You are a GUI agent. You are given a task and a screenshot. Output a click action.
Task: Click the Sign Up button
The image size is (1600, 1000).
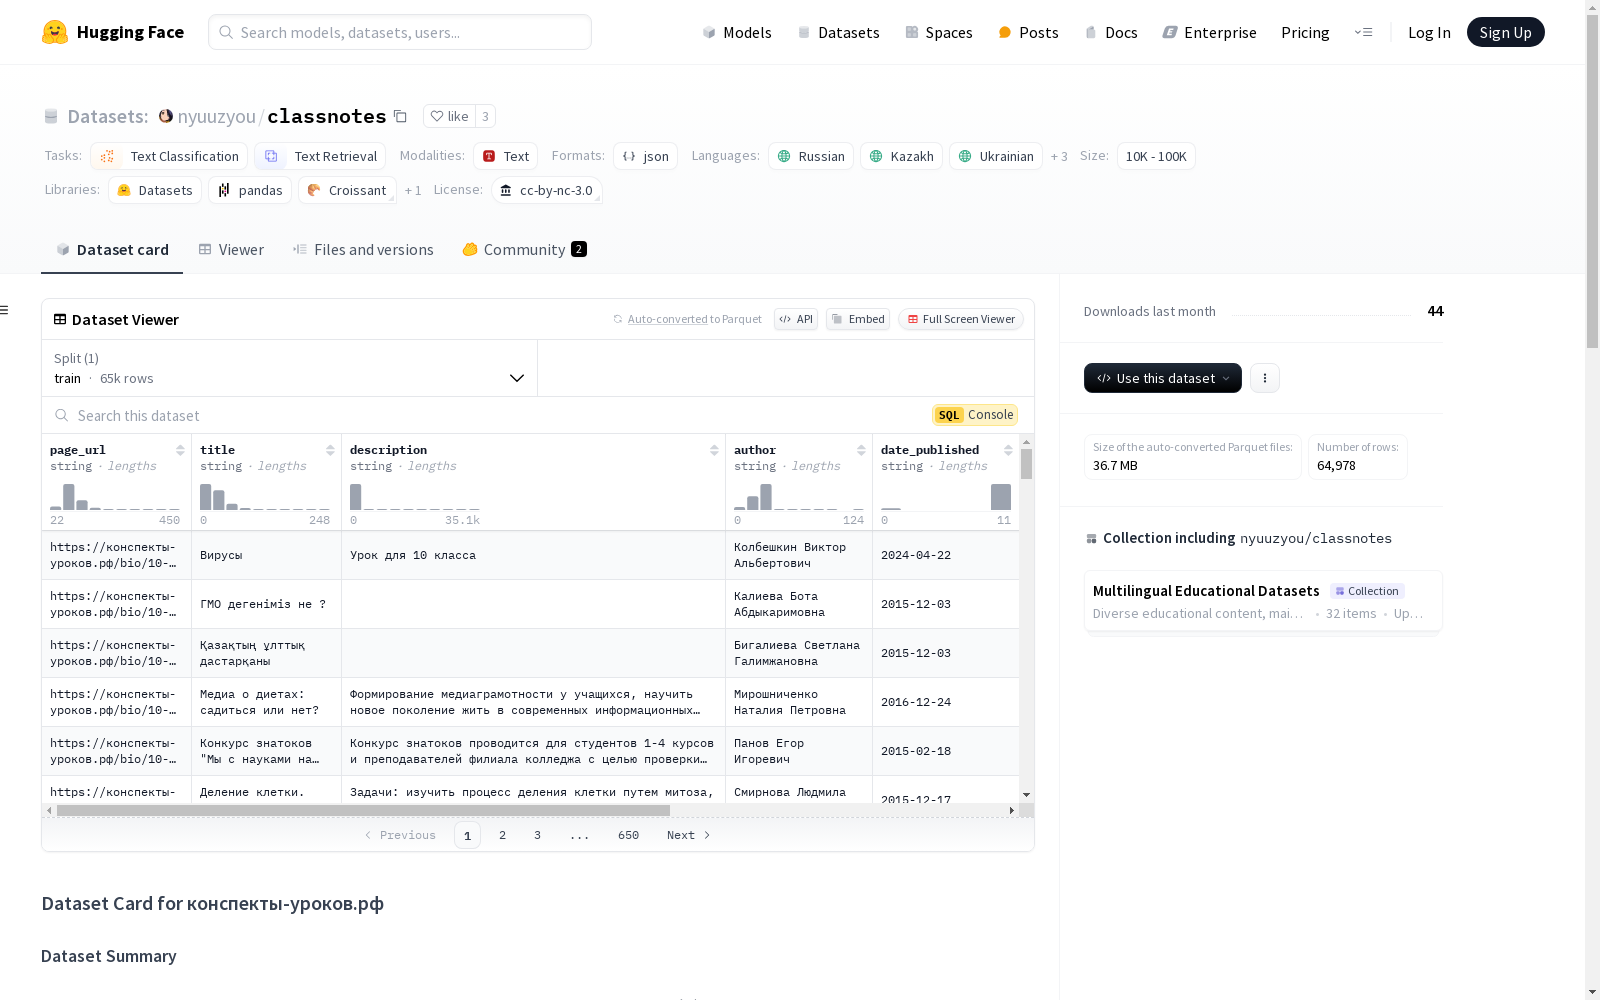click(x=1505, y=32)
